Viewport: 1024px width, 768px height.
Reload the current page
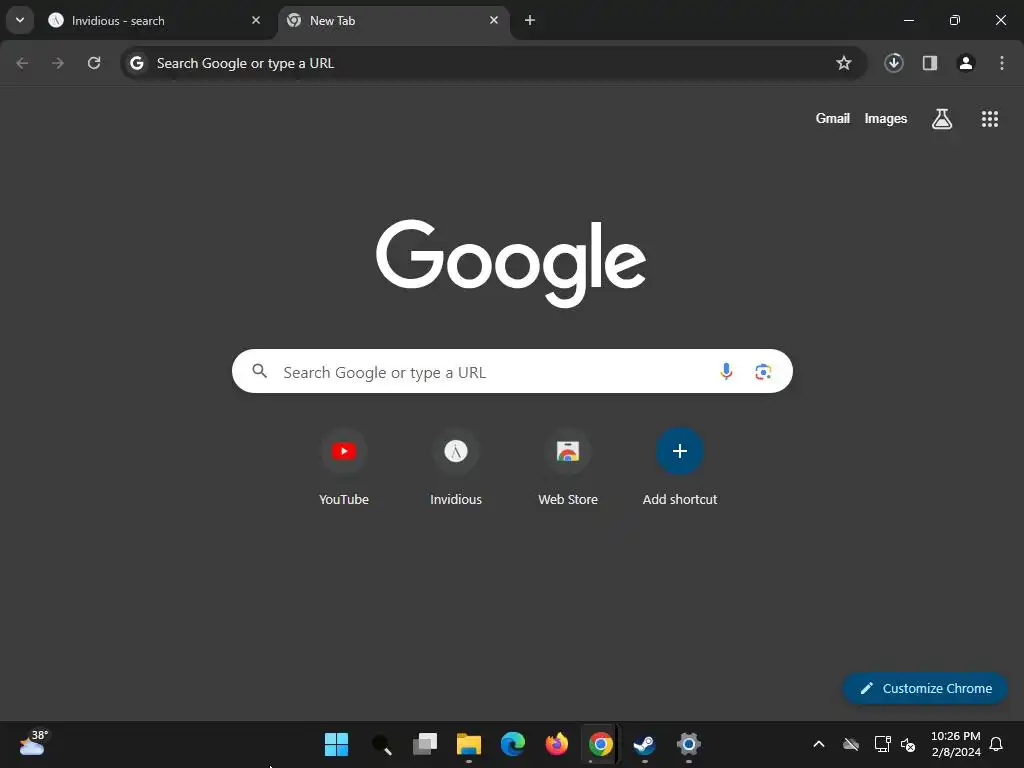coord(94,63)
